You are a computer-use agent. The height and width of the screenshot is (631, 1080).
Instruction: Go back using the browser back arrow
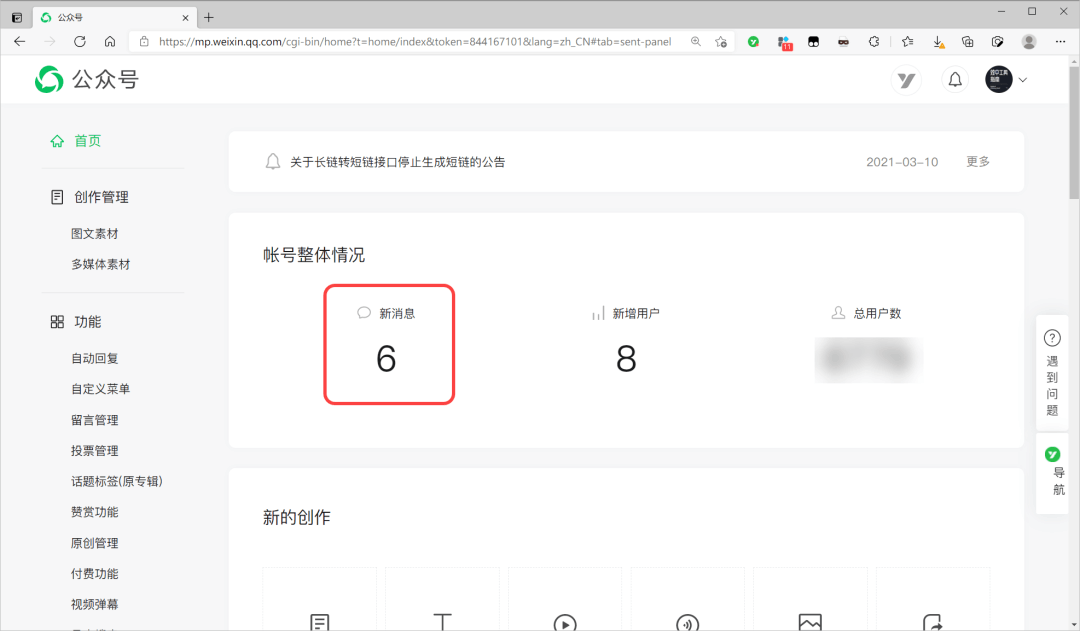click(19, 41)
